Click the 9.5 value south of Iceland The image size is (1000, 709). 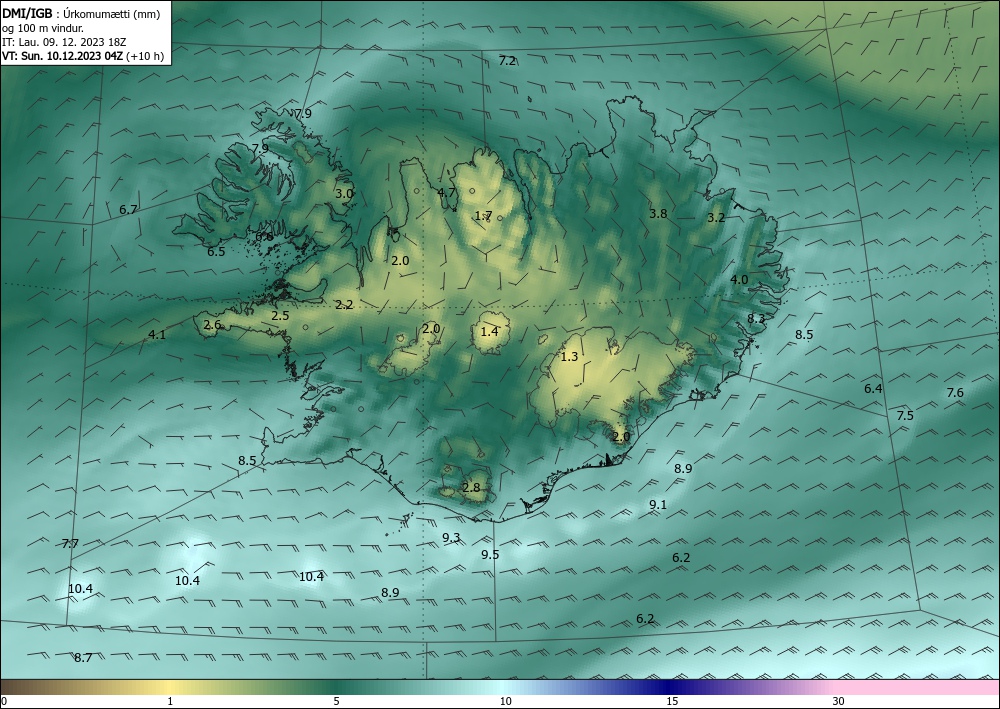tap(490, 555)
